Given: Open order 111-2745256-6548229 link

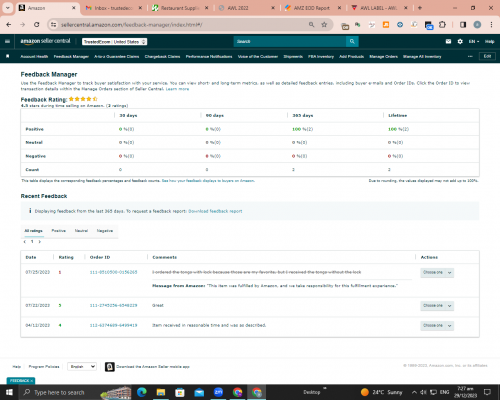Looking at the screenshot, I should click(113, 305).
